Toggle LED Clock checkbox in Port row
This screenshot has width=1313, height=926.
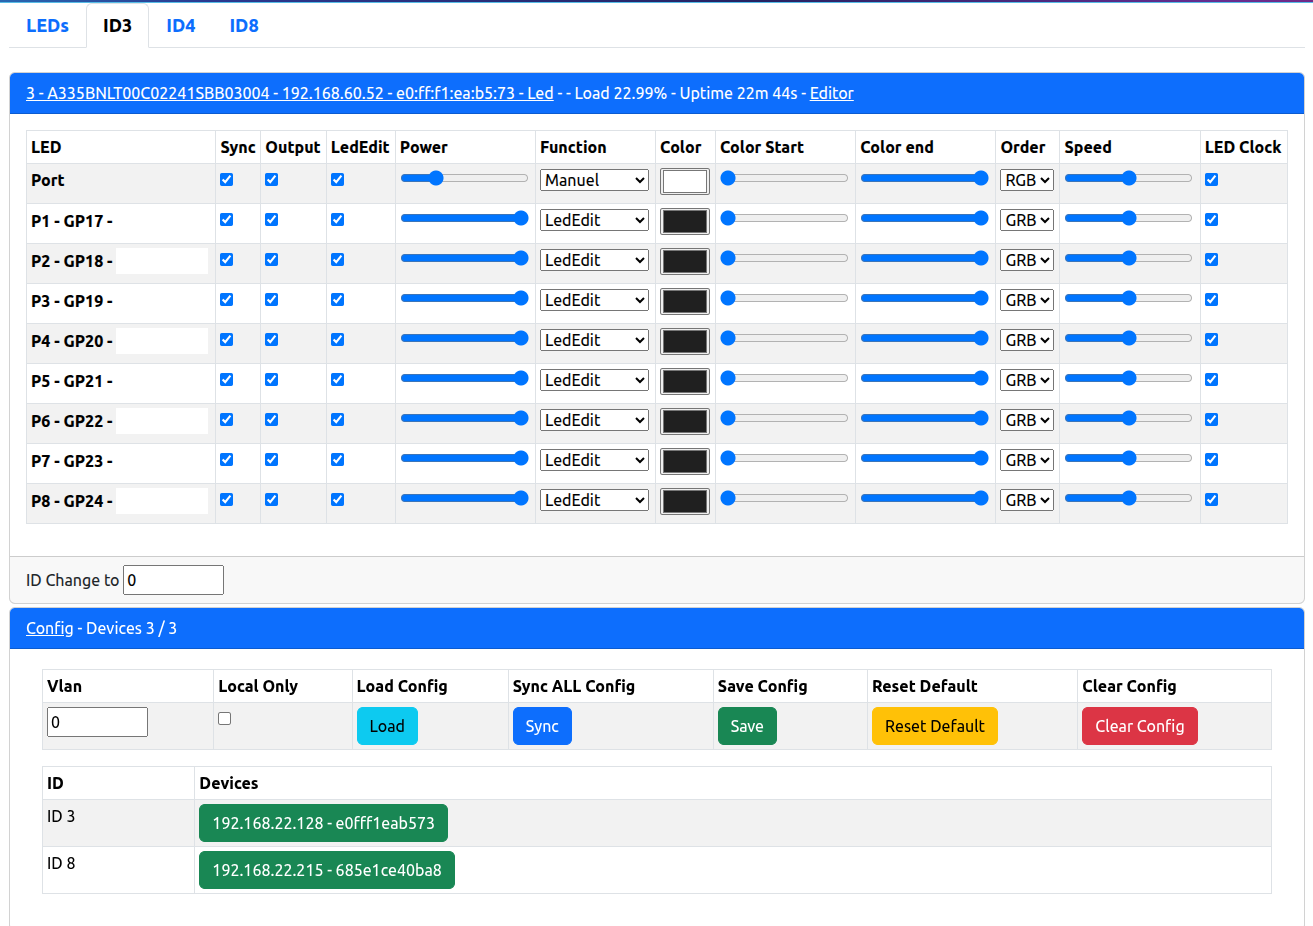(x=1211, y=180)
